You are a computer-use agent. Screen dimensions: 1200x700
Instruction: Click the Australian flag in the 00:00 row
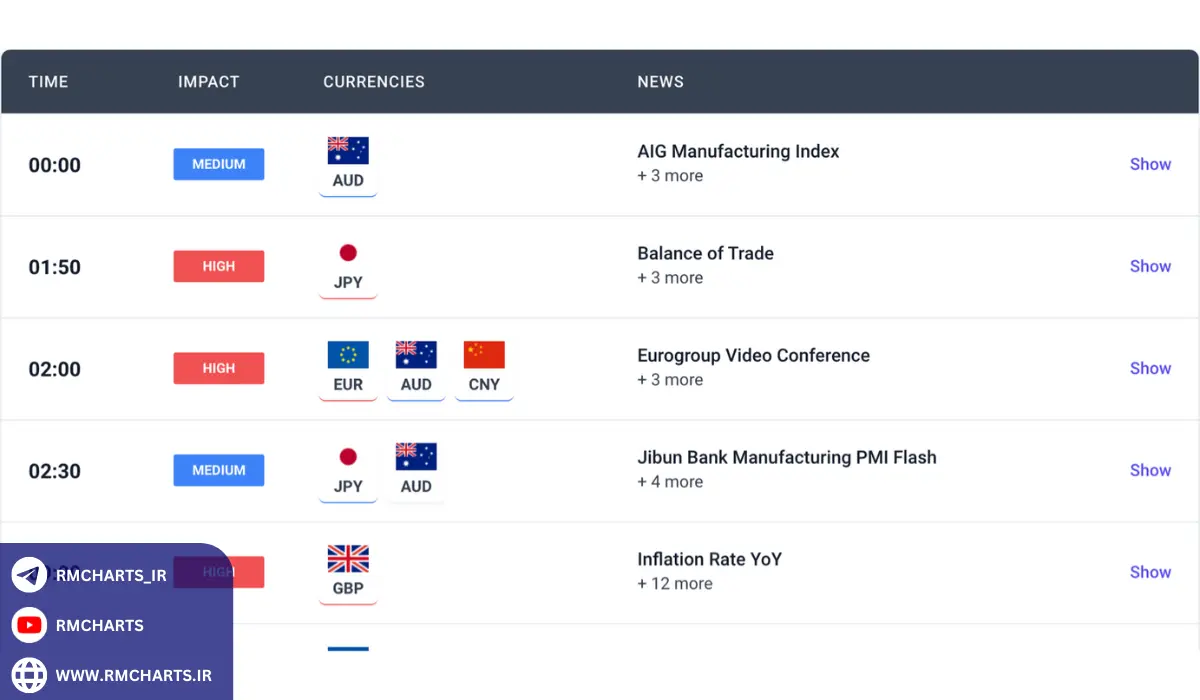(x=348, y=151)
